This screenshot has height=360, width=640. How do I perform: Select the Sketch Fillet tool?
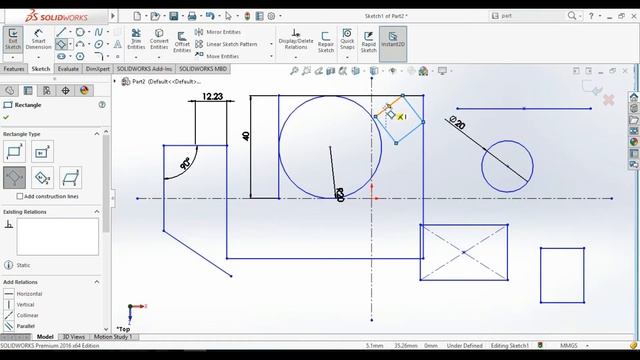pos(99,56)
